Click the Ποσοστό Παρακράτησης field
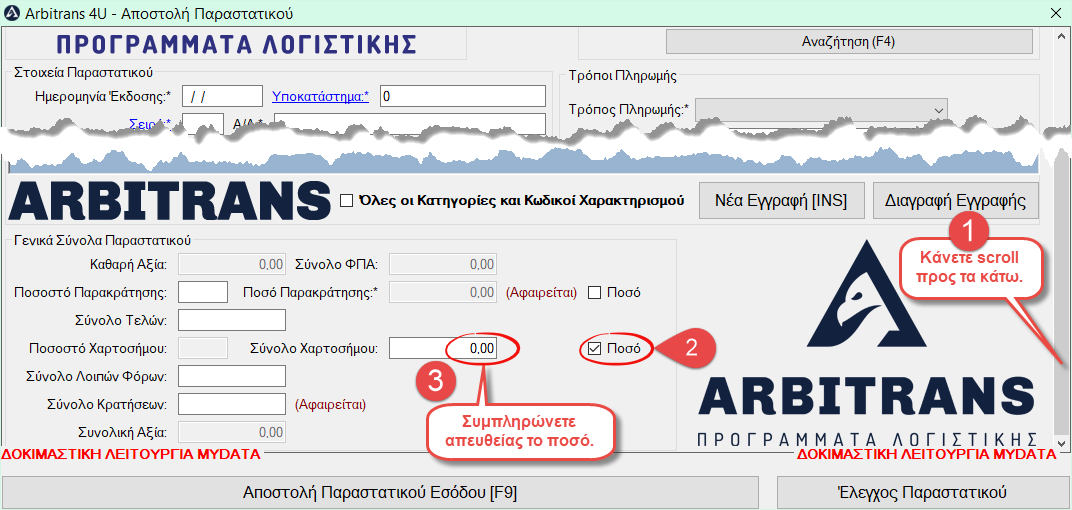 [x=202, y=292]
